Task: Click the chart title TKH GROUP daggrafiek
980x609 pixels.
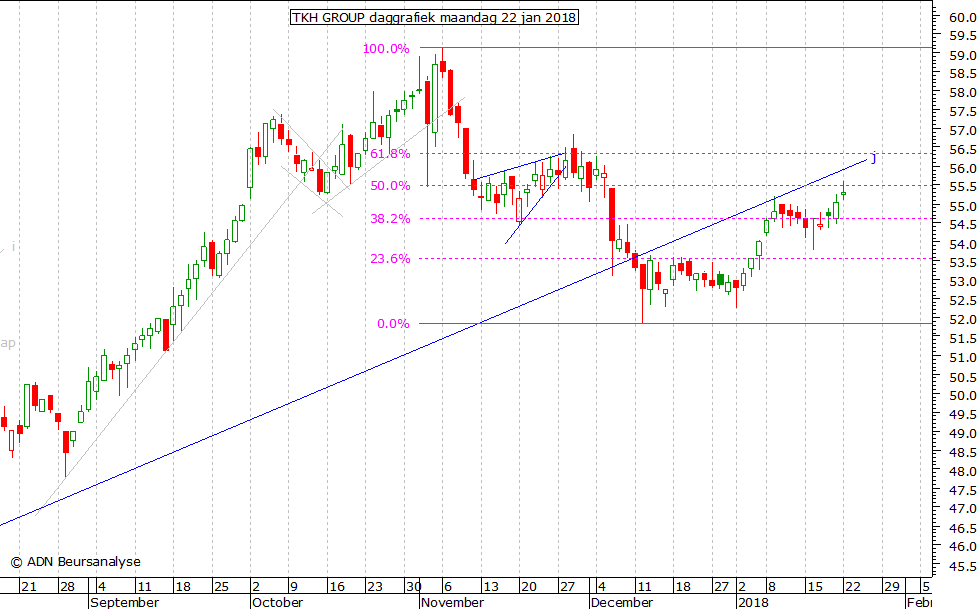Action: pyautogui.click(x=434, y=18)
